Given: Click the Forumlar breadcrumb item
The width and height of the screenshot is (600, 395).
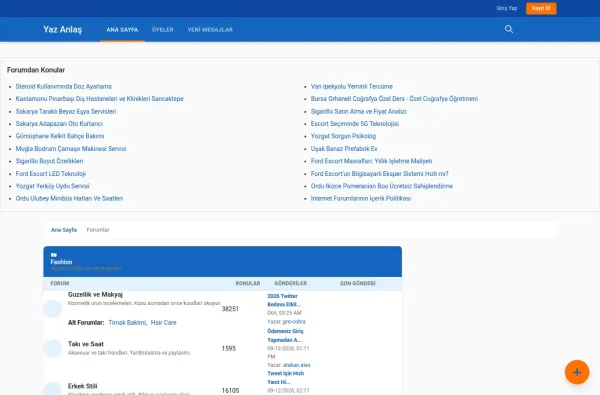Looking at the screenshot, I should point(98,230).
